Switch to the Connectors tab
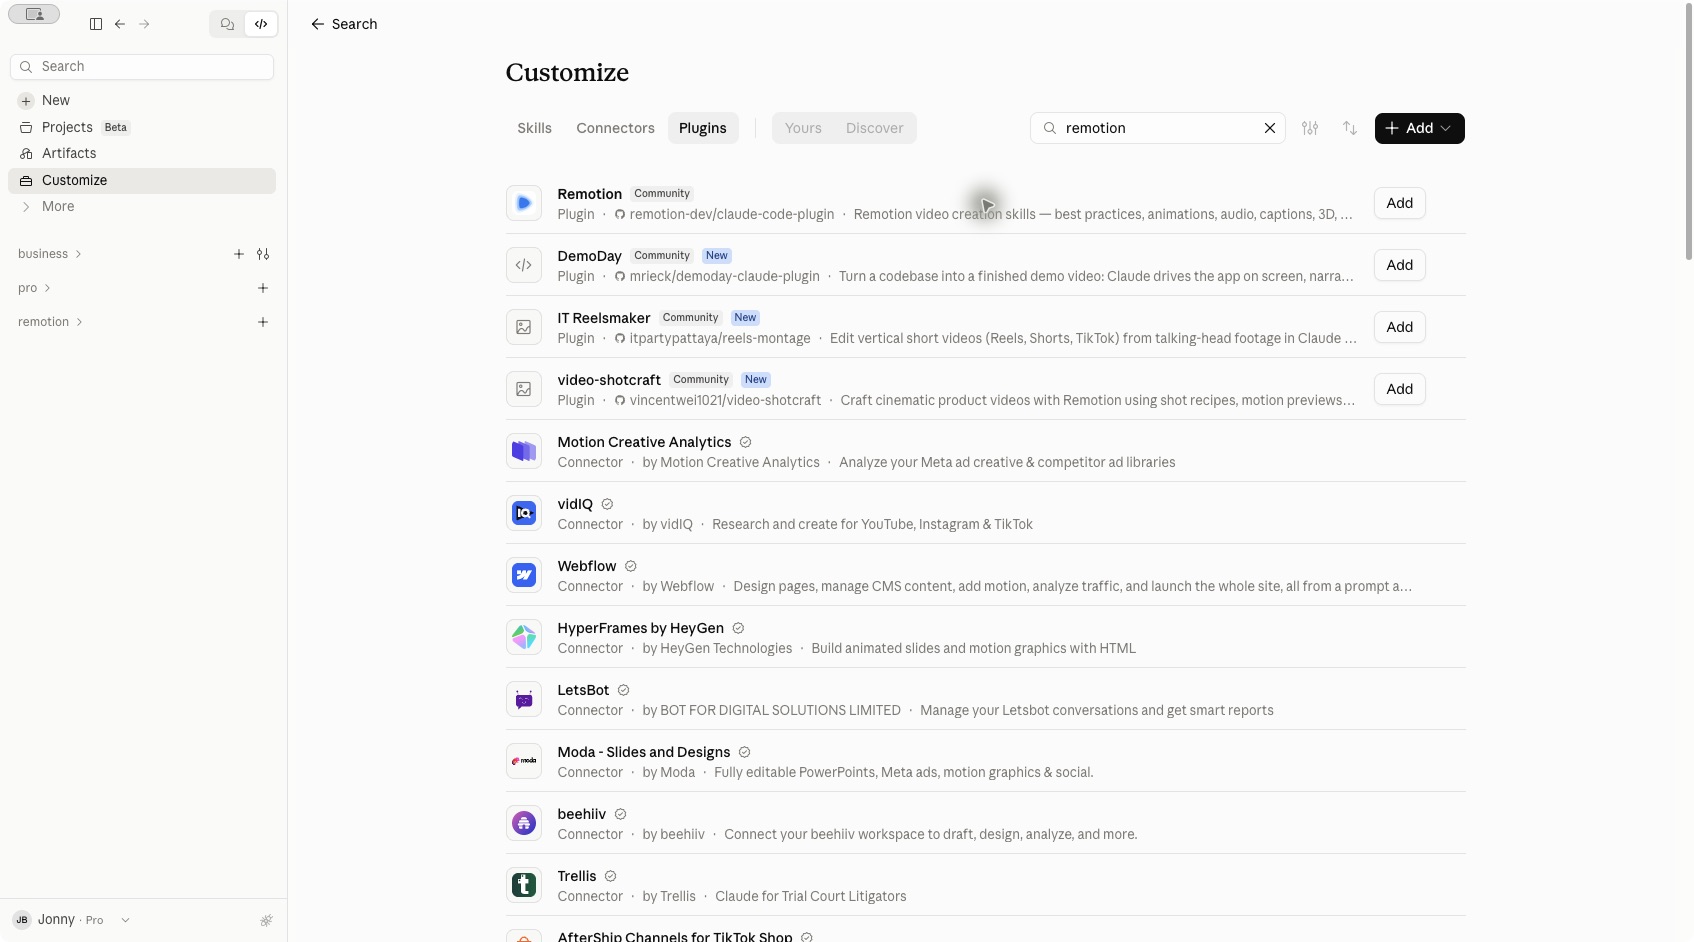Viewport: 1694px width, 942px height. 615,128
